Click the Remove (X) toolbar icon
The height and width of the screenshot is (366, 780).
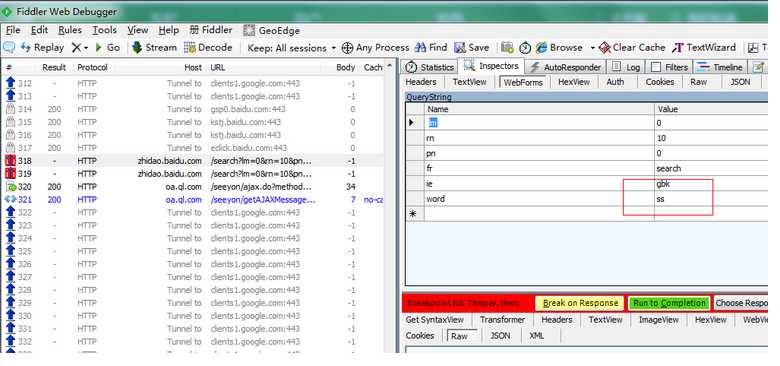[76, 48]
